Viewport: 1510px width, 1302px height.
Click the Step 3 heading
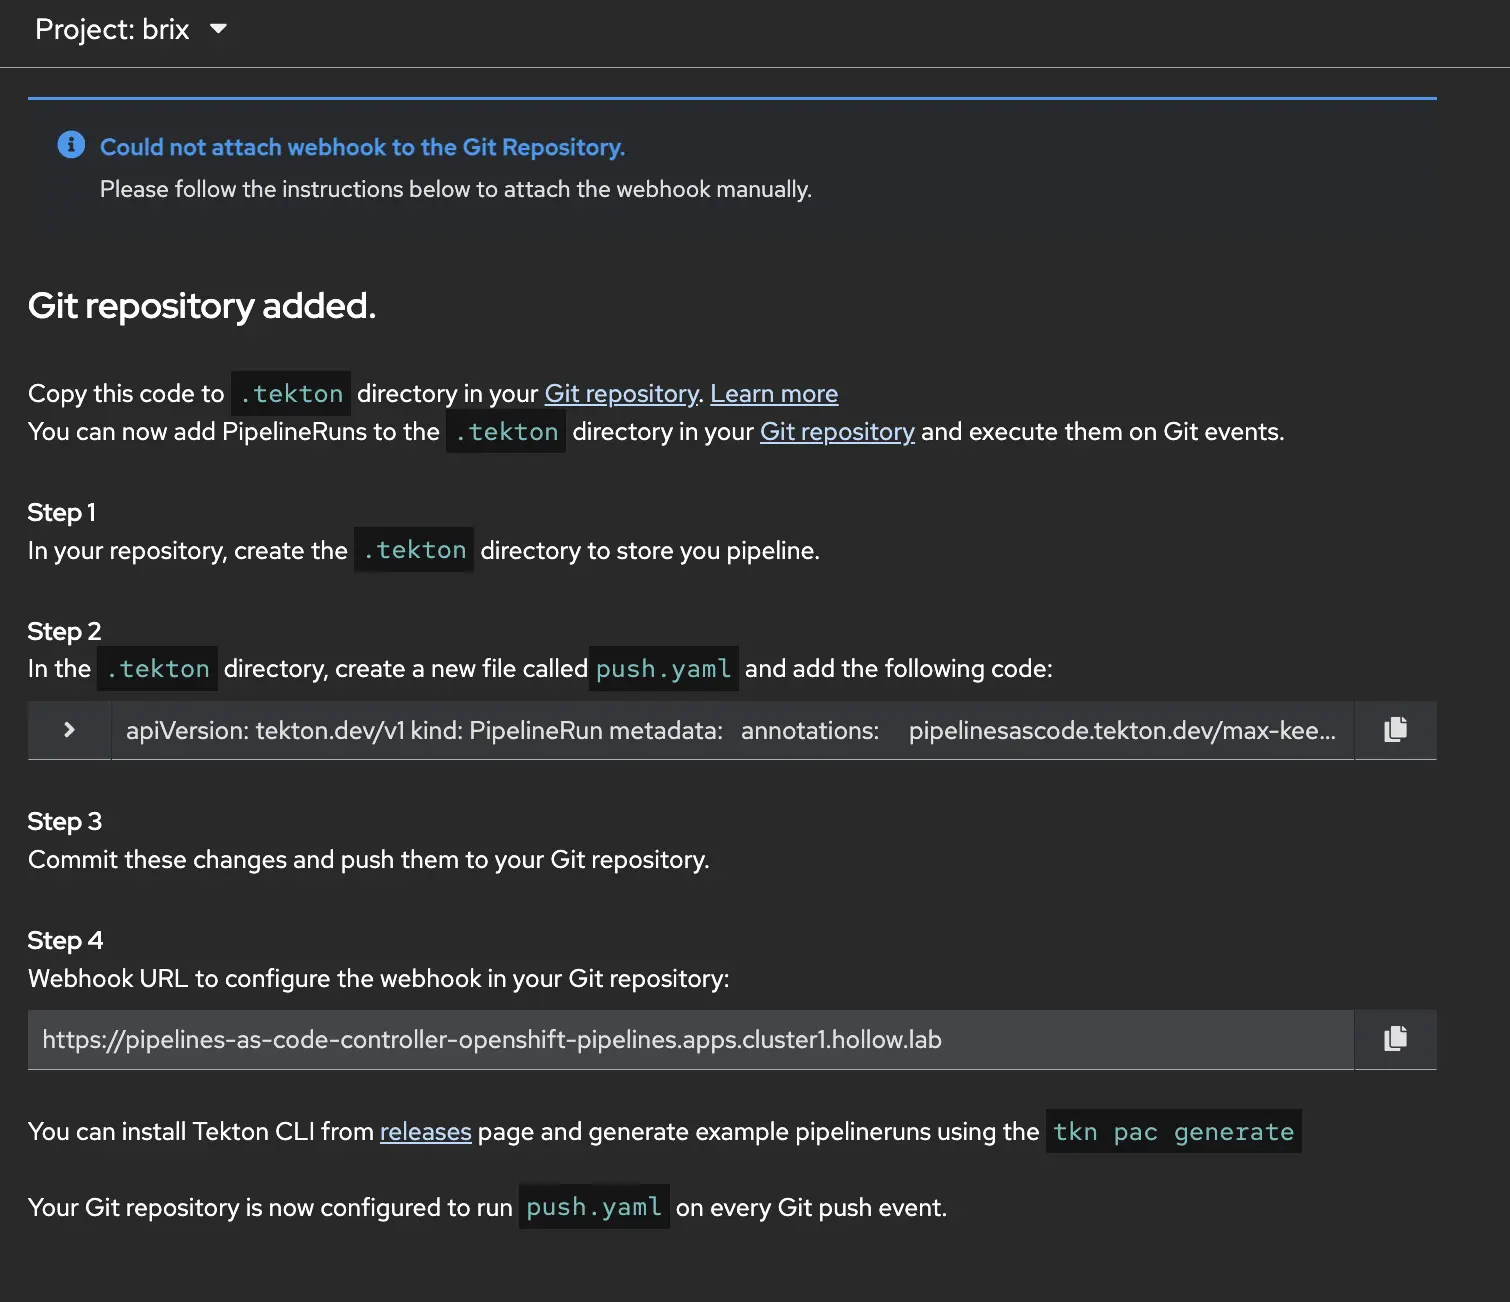(65, 822)
